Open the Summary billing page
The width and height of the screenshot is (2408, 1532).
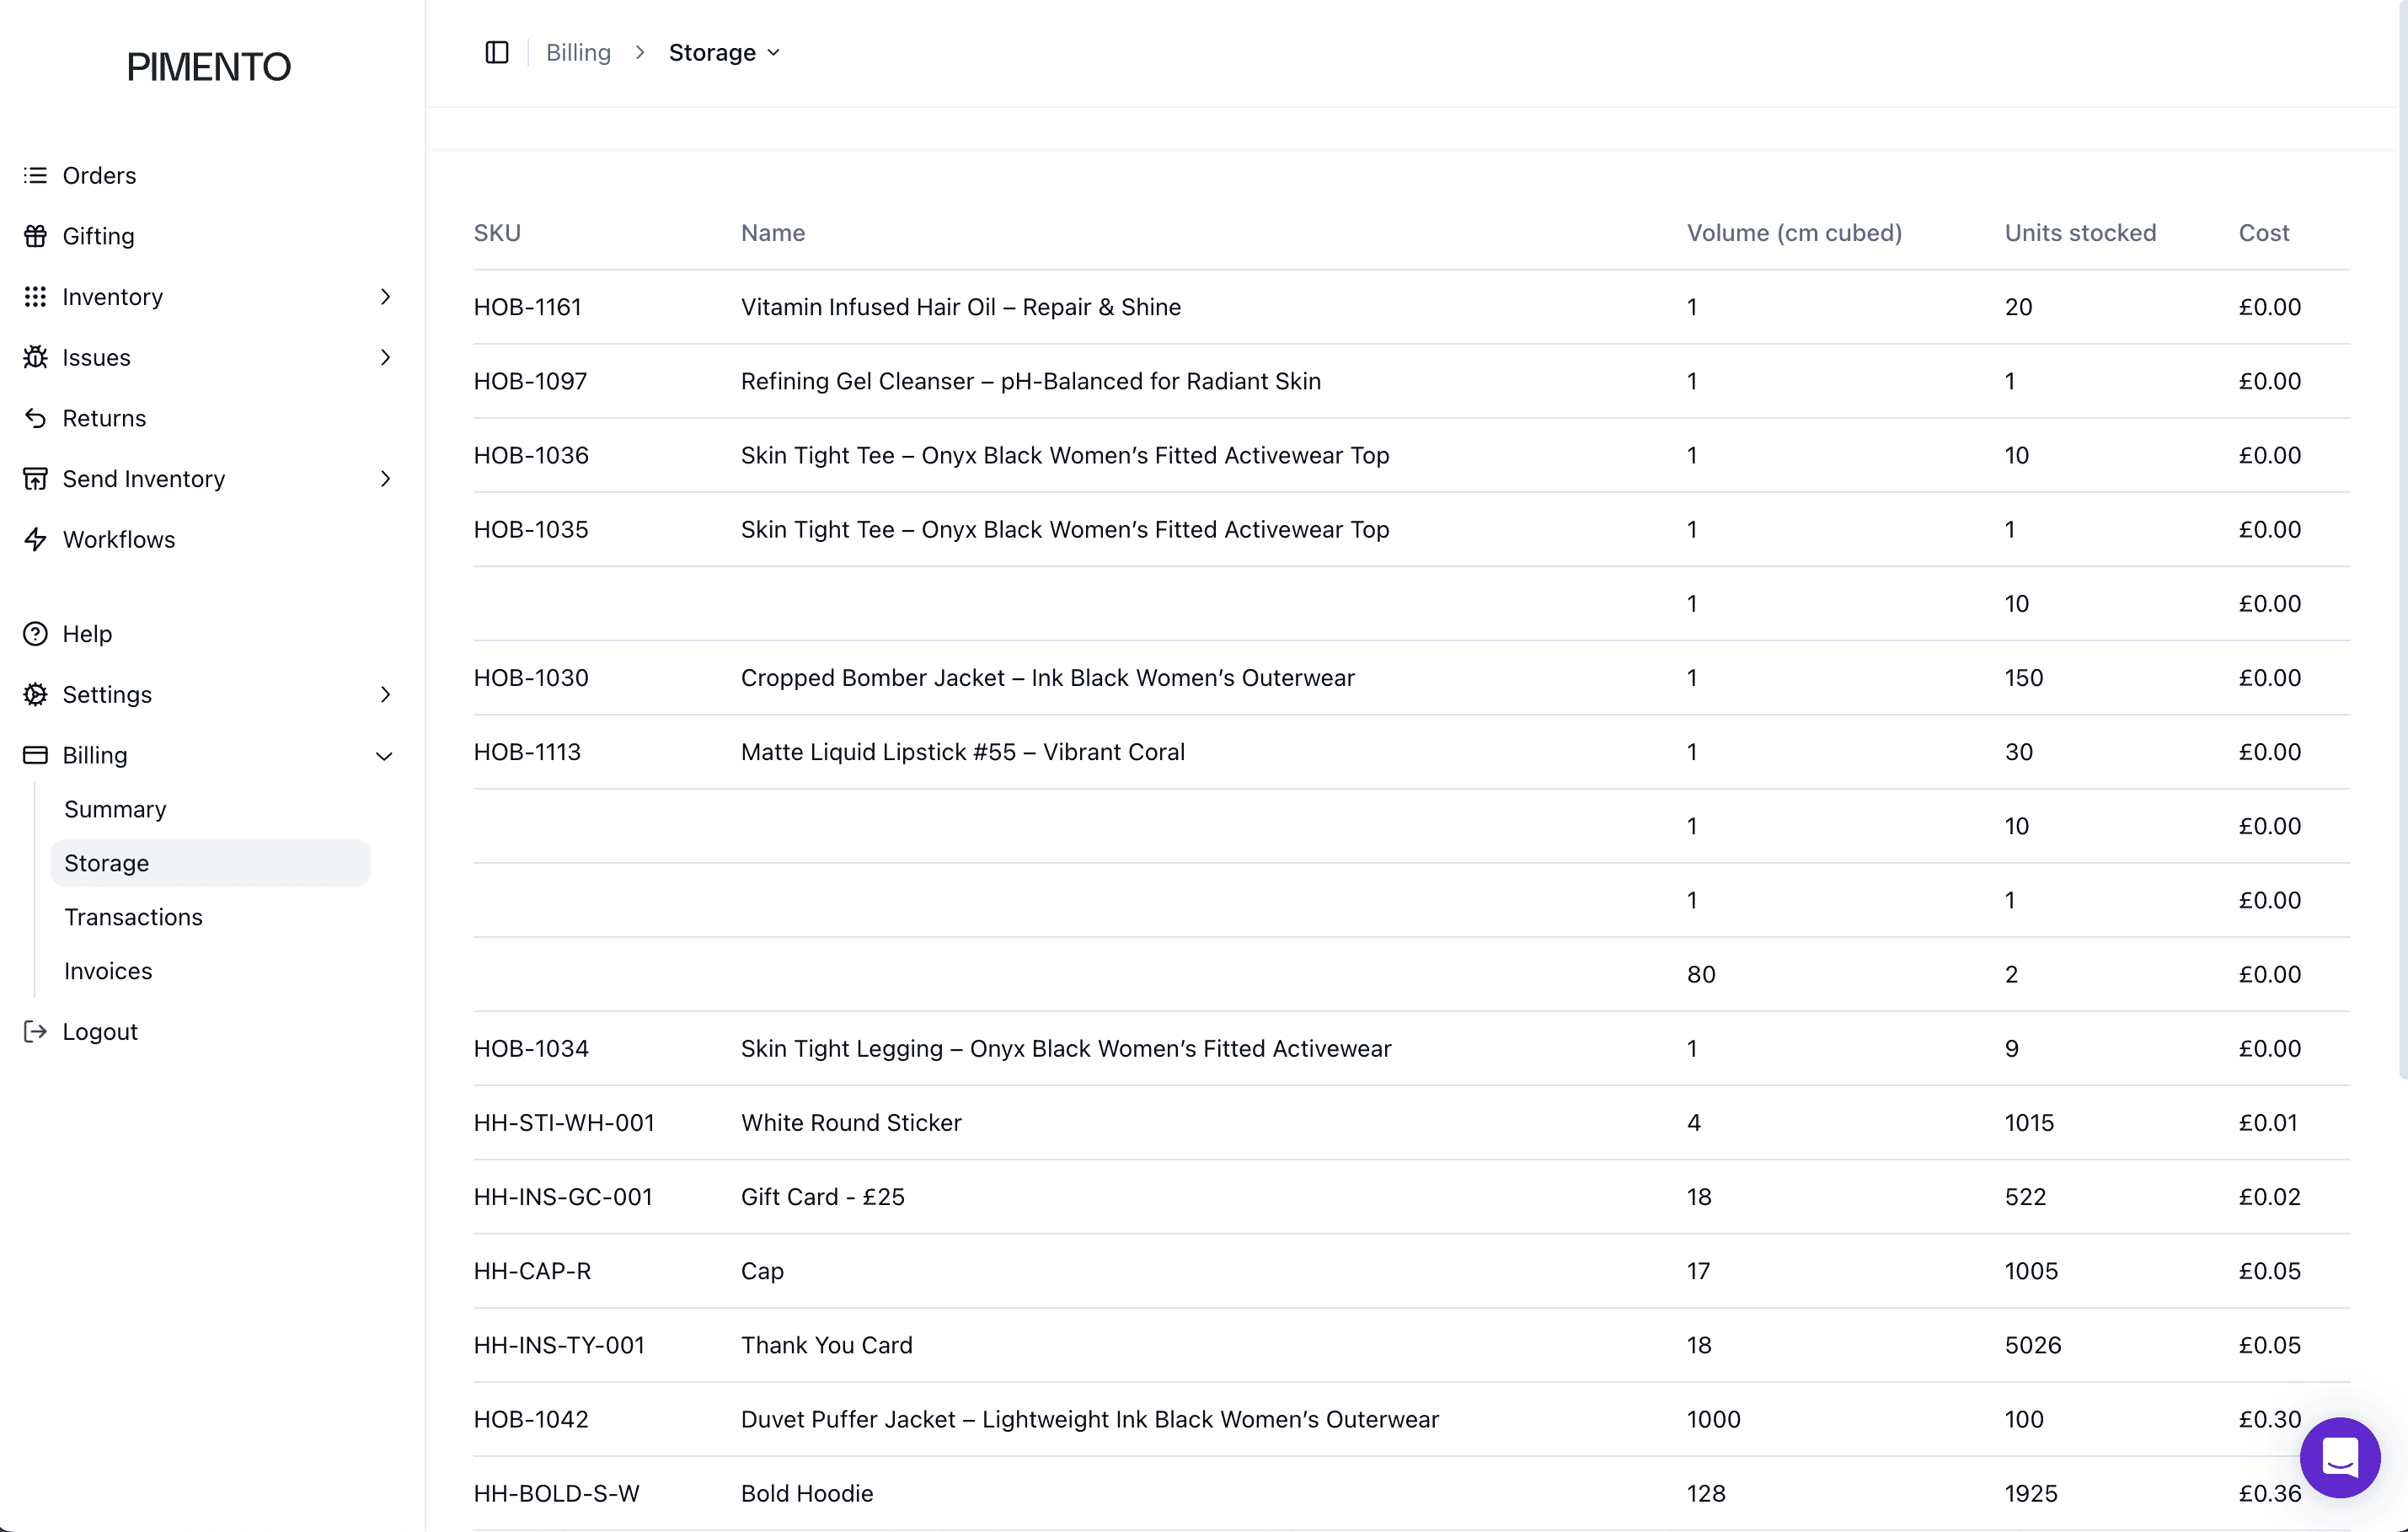(x=115, y=809)
